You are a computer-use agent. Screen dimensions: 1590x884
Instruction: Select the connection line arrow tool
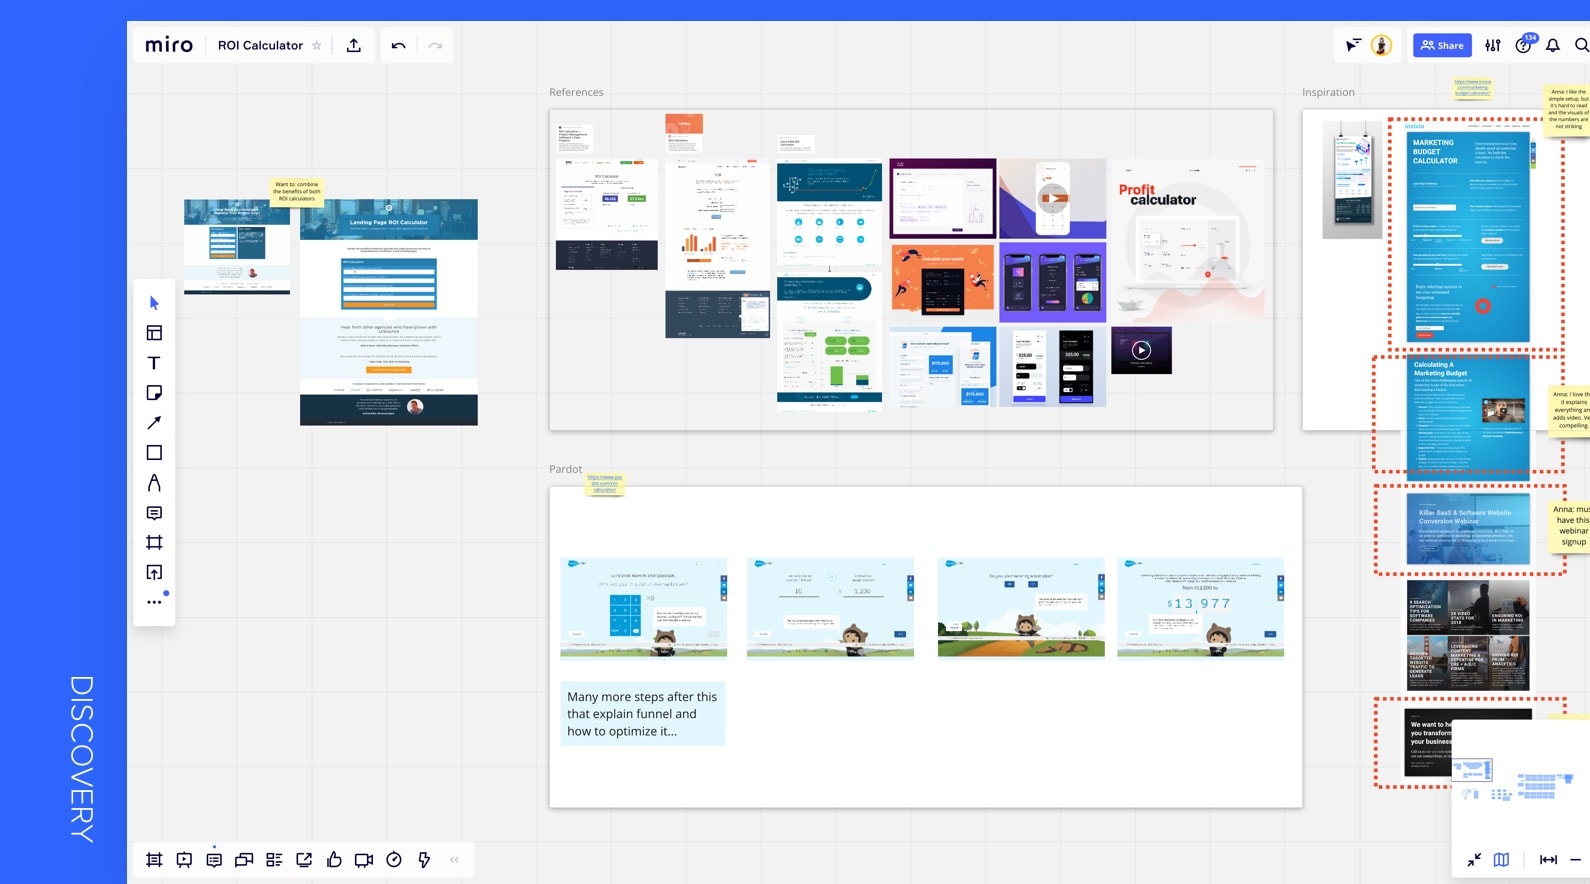pyautogui.click(x=154, y=423)
